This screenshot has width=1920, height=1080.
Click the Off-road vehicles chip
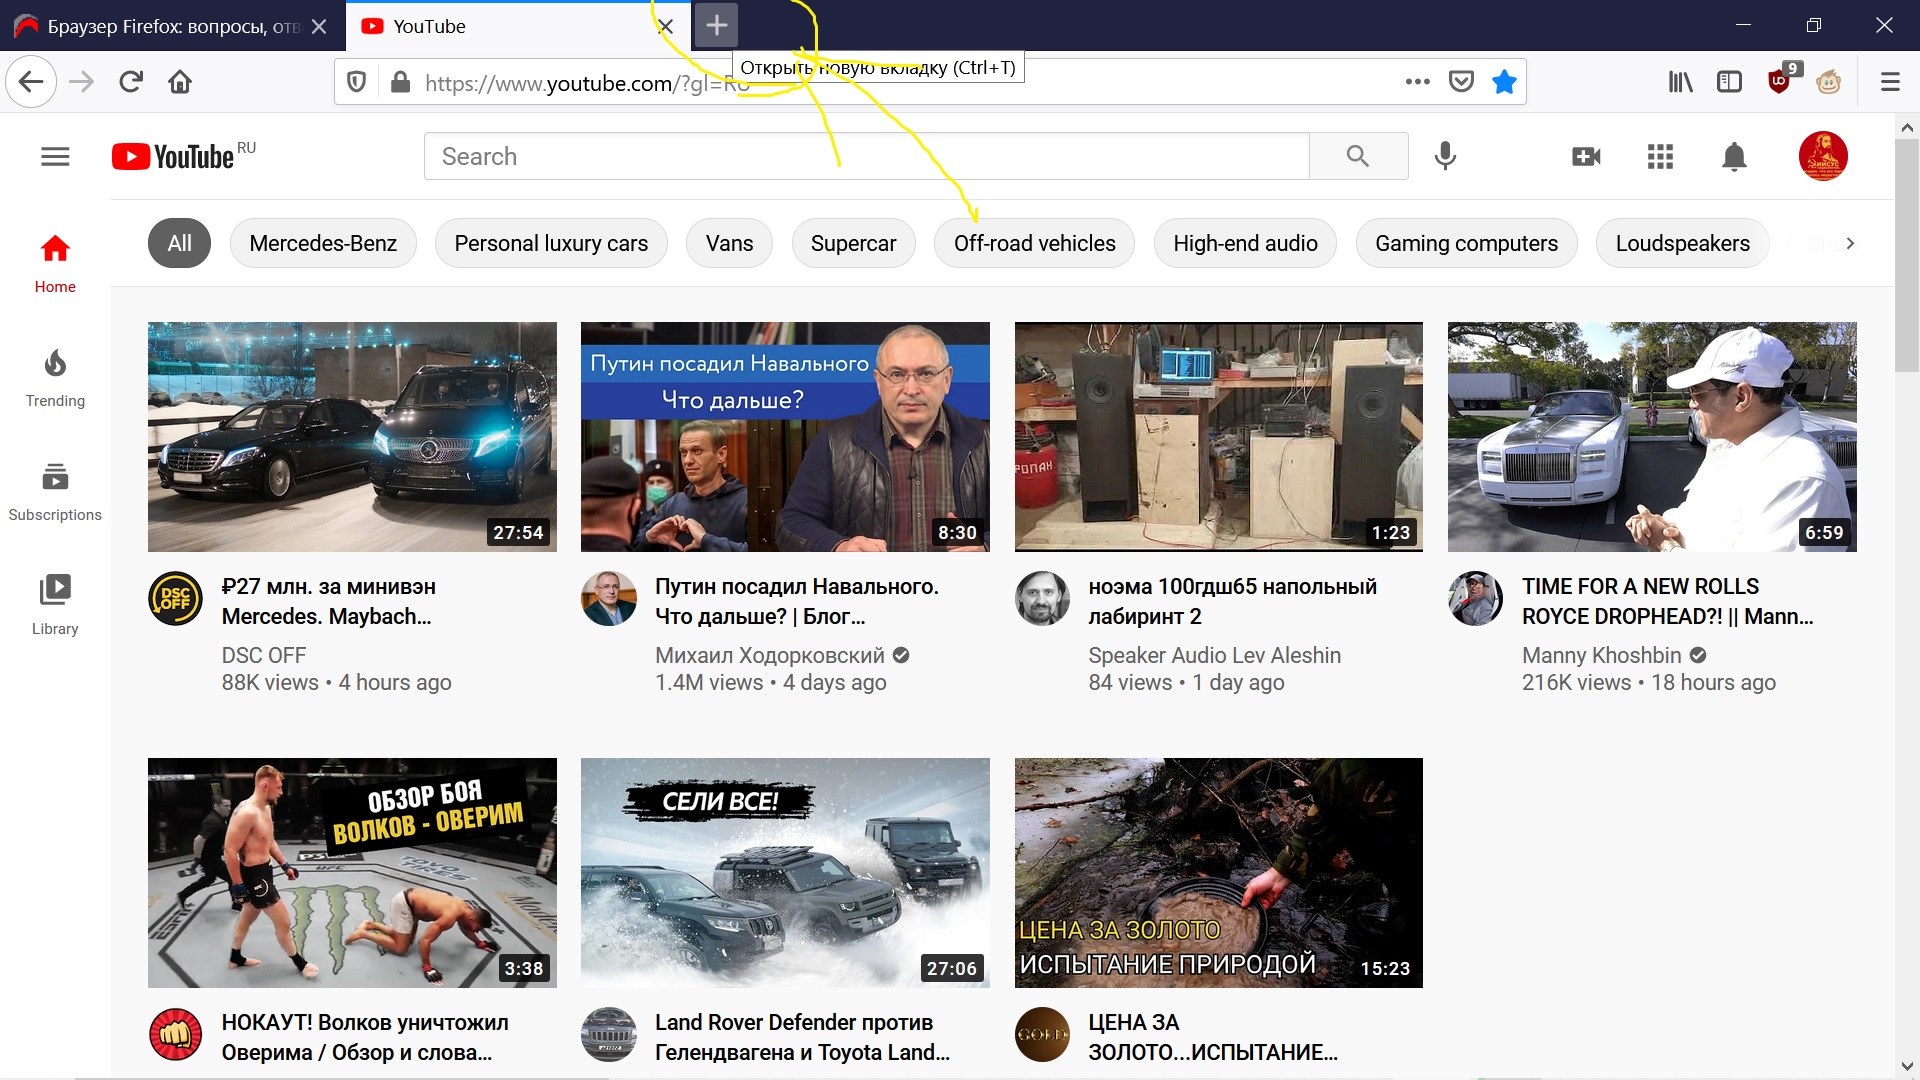coord(1034,244)
